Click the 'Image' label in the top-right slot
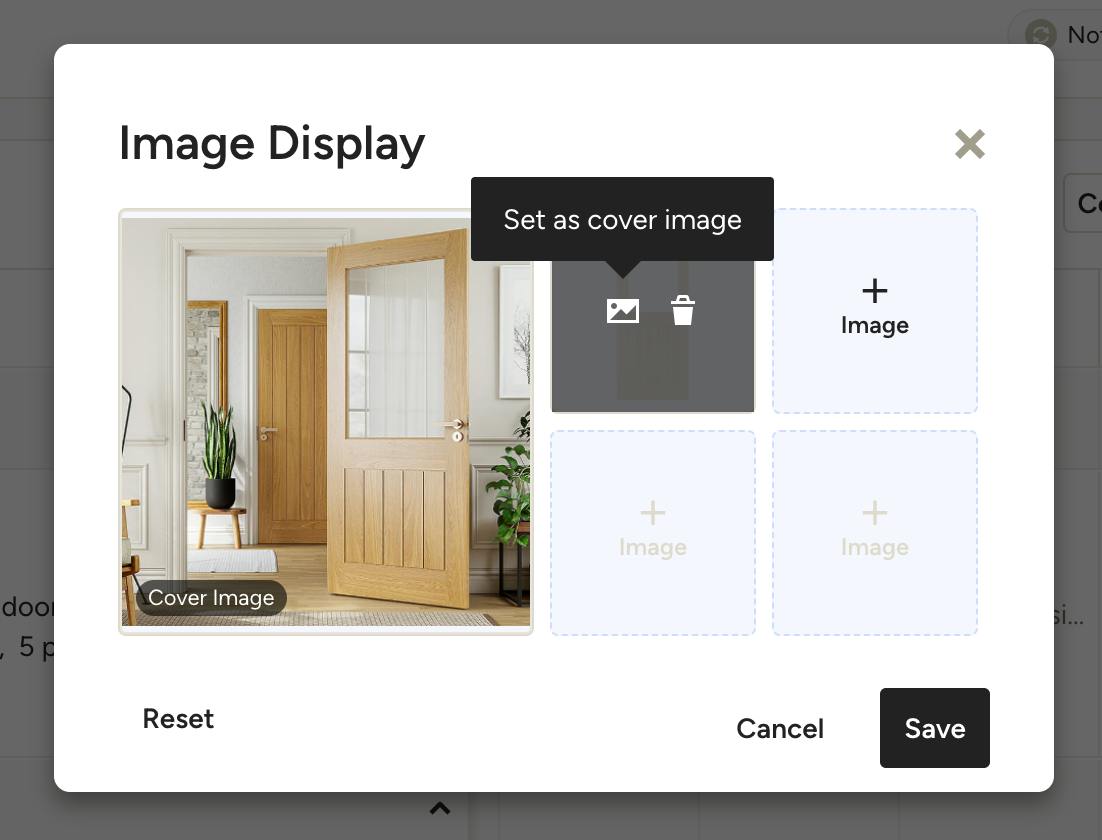 click(x=874, y=325)
